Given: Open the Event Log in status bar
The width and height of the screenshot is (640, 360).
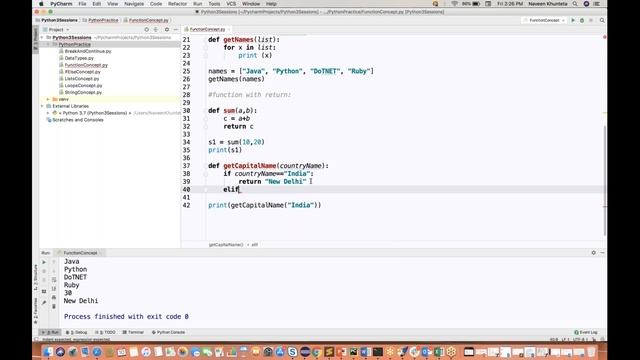Looking at the screenshot, I should pyautogui.click(x=586, y=332).
